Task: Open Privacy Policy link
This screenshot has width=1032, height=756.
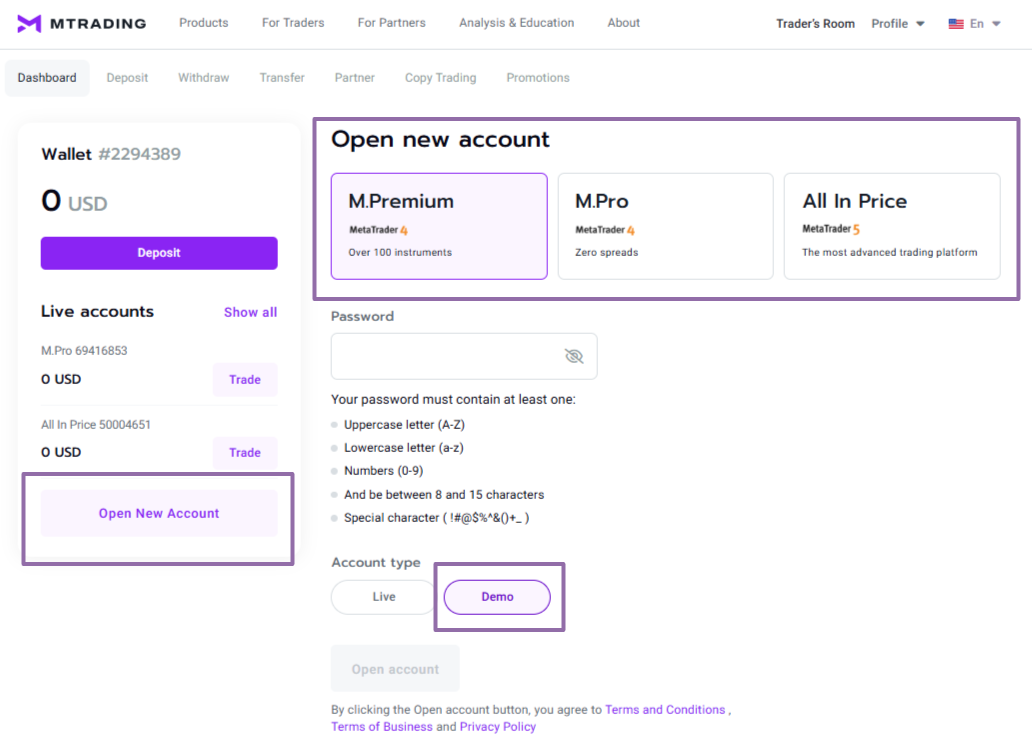Action: tap(498, 726)
